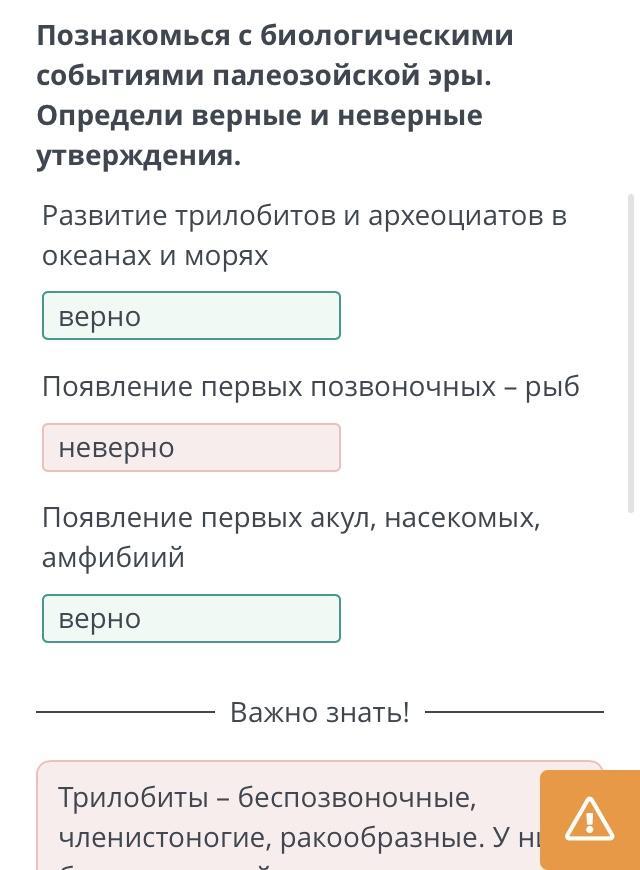Click the heading line "Познакомься с биологическими"
The height and width of the screenshot is (870, 640).
pos(275,36)
